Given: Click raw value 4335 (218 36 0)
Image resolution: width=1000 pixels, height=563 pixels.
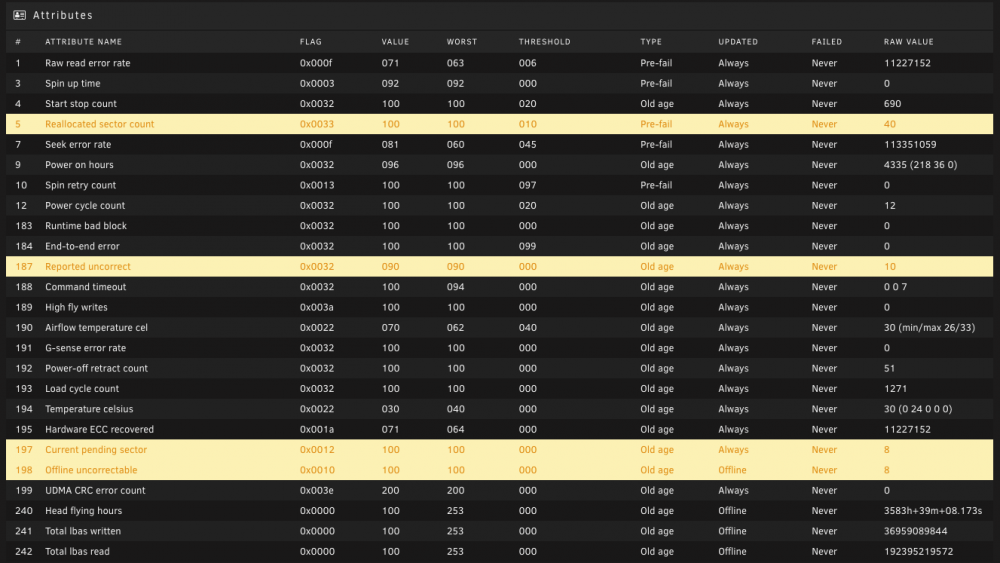Looking at the screenshot, I should pos(920,165).
